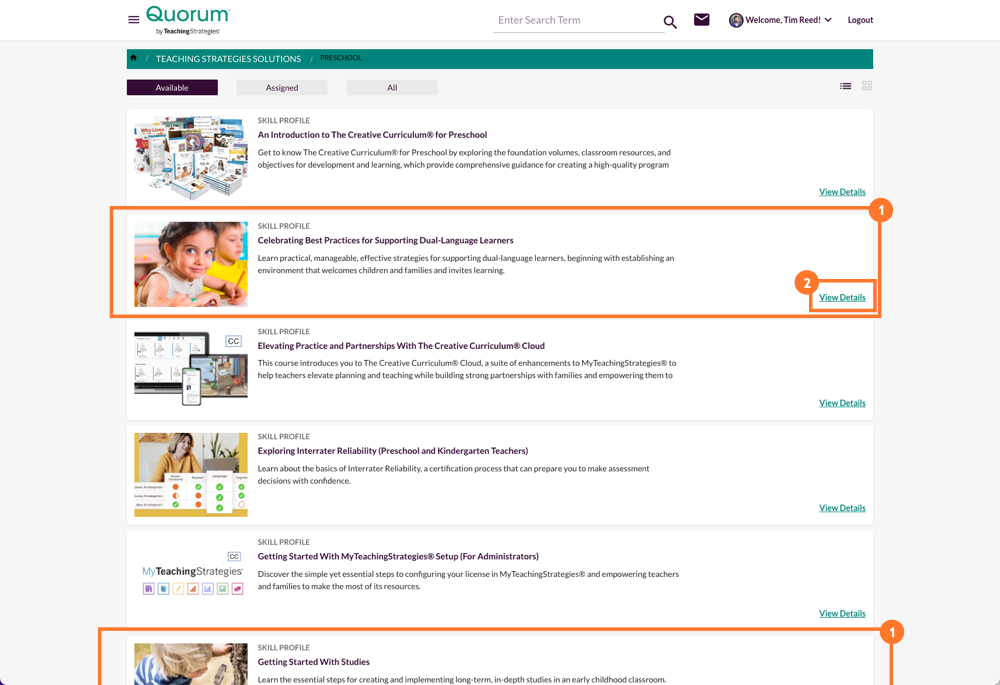
Task: Open the Getting Started With Studies course title
Action: point(314,661)
